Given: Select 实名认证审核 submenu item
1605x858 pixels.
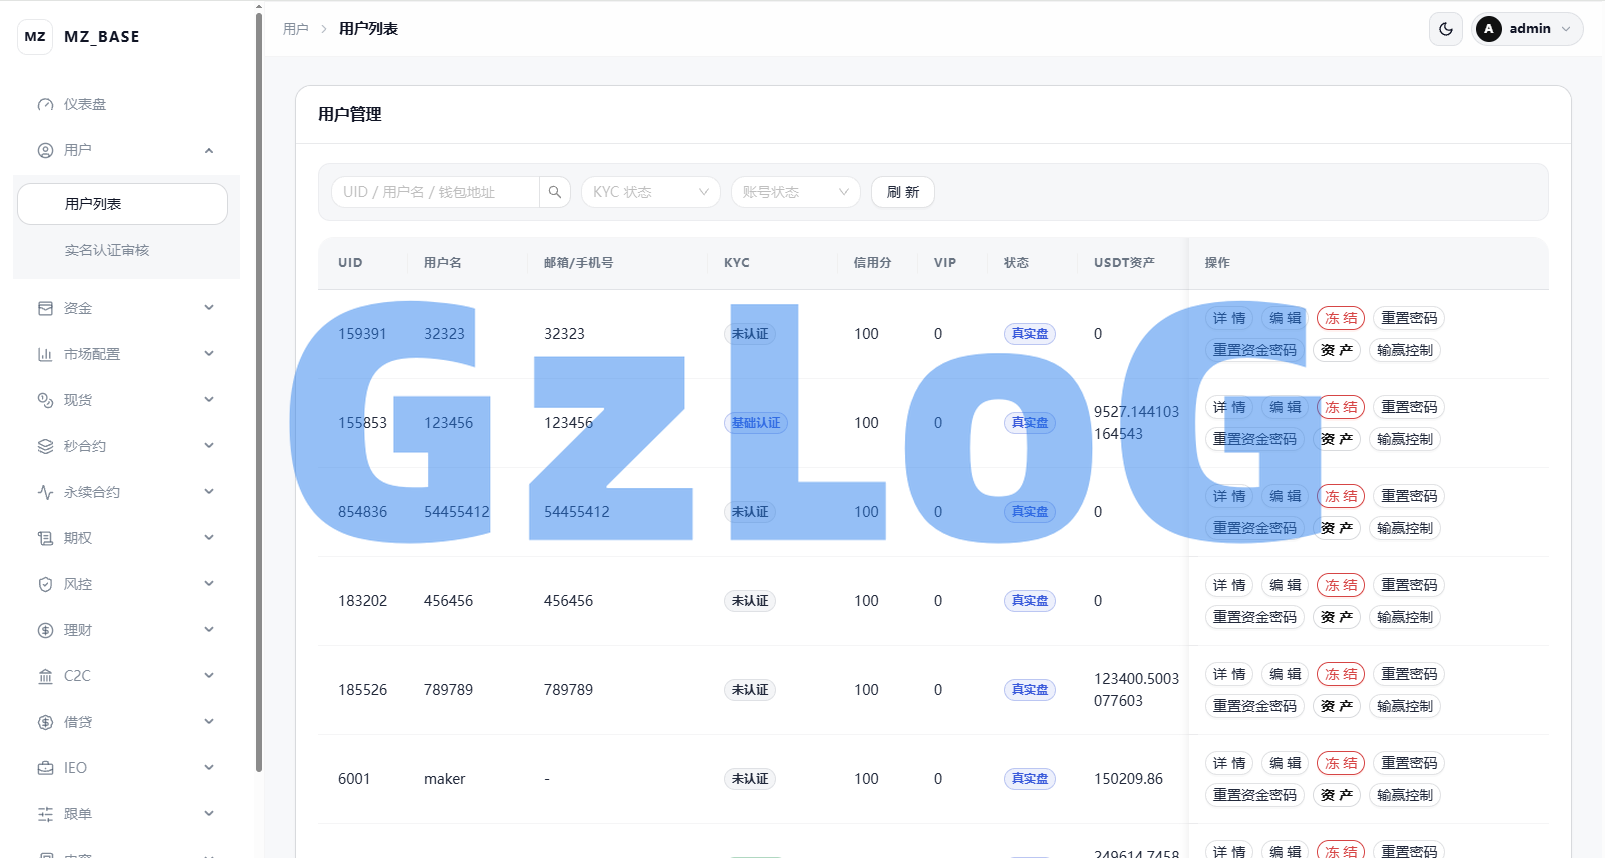Looking at the screenshot, I should tap(107, 250).
